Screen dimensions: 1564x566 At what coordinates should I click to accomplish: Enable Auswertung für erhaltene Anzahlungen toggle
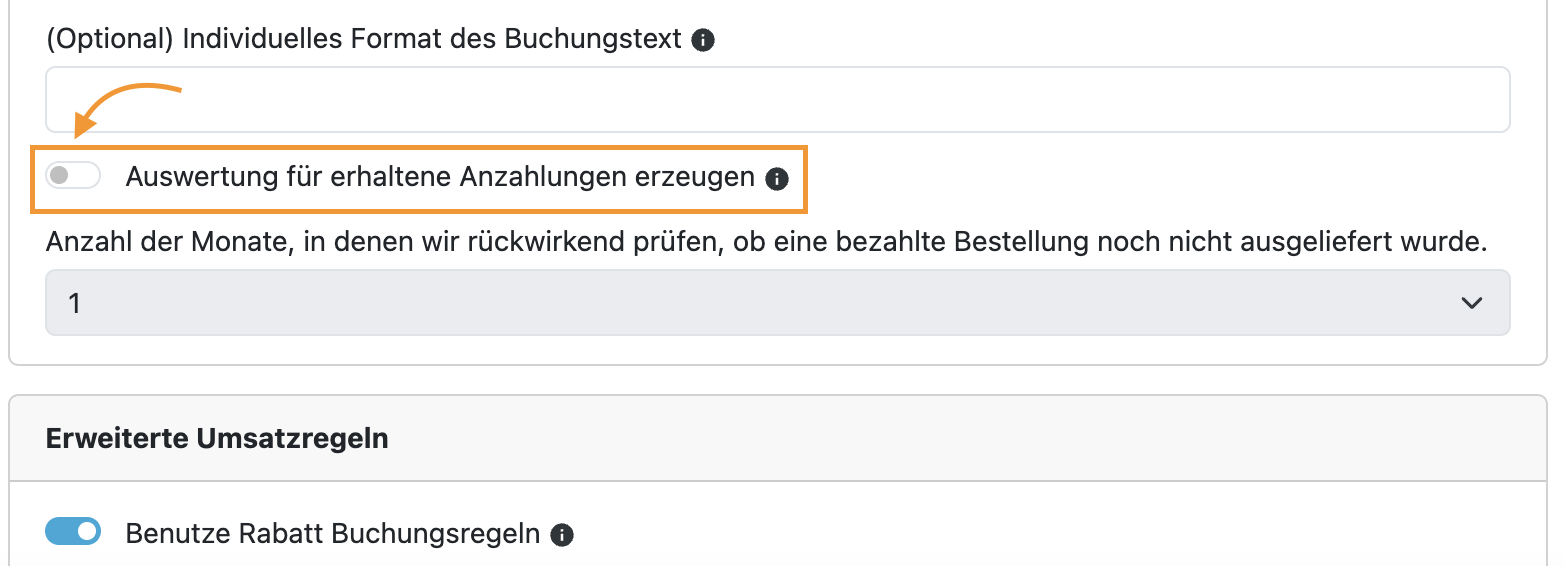[x=73, y=176]
